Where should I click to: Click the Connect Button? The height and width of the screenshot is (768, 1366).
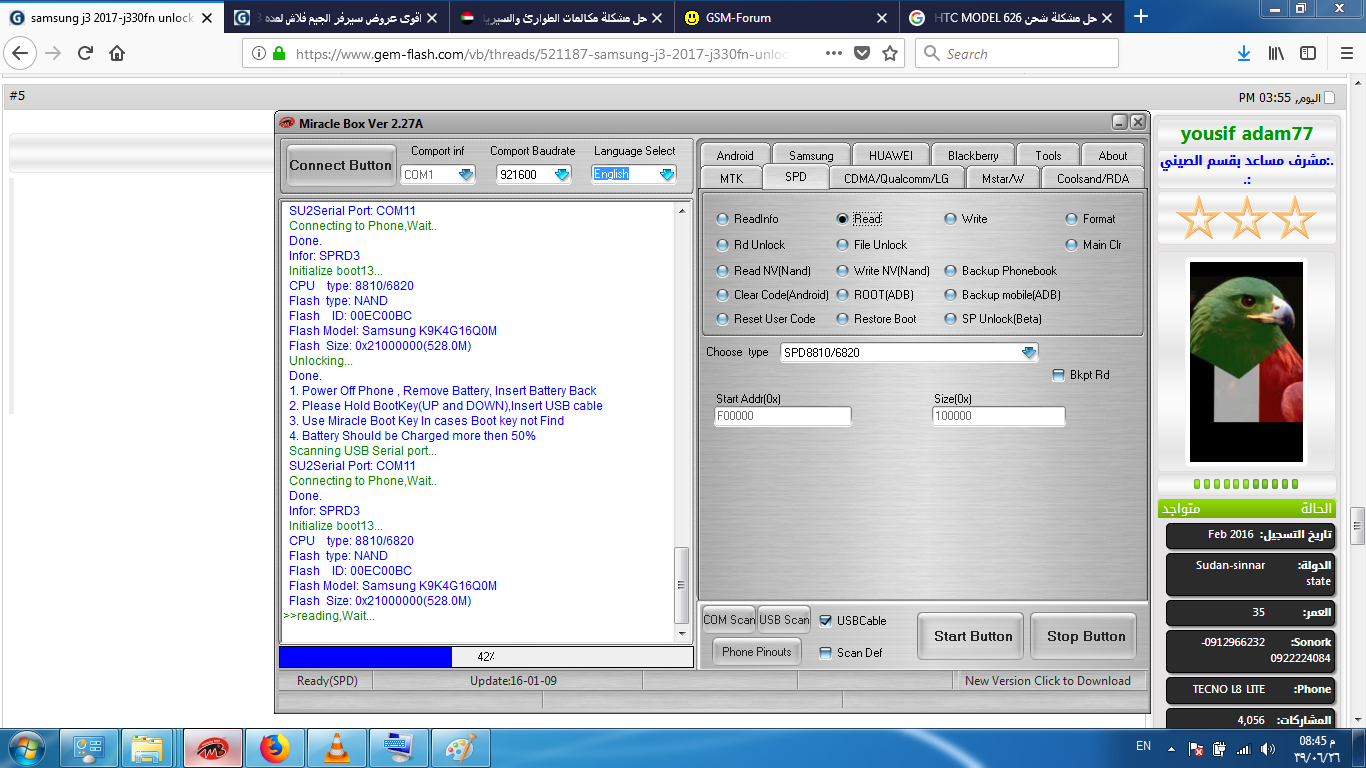click(341, 165)
